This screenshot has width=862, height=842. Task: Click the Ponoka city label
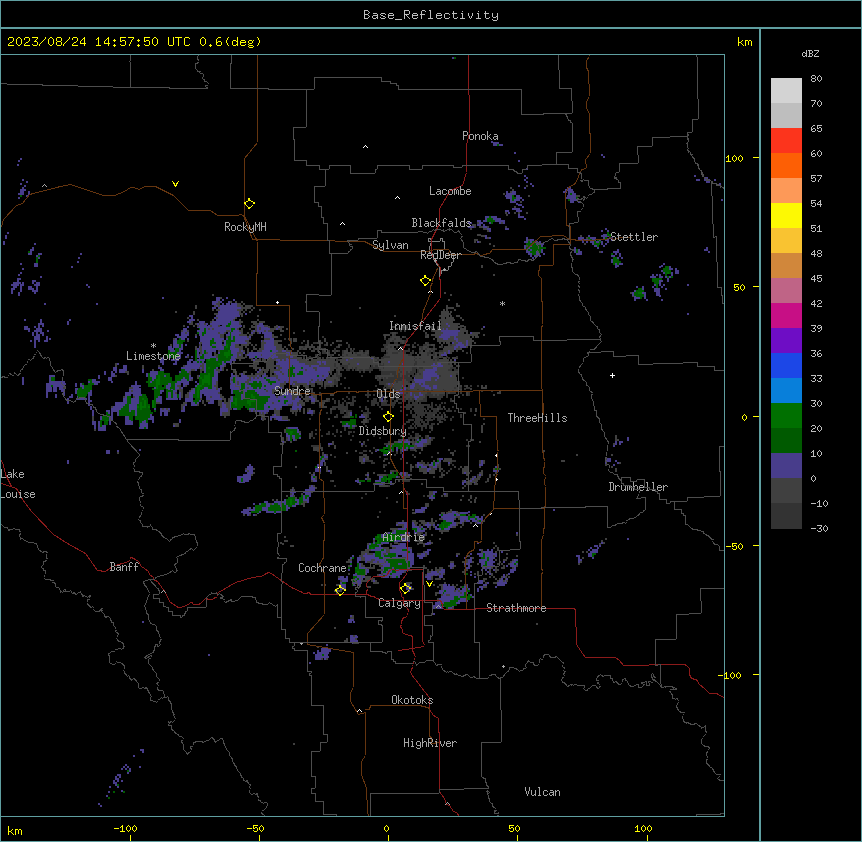[480, 136]
